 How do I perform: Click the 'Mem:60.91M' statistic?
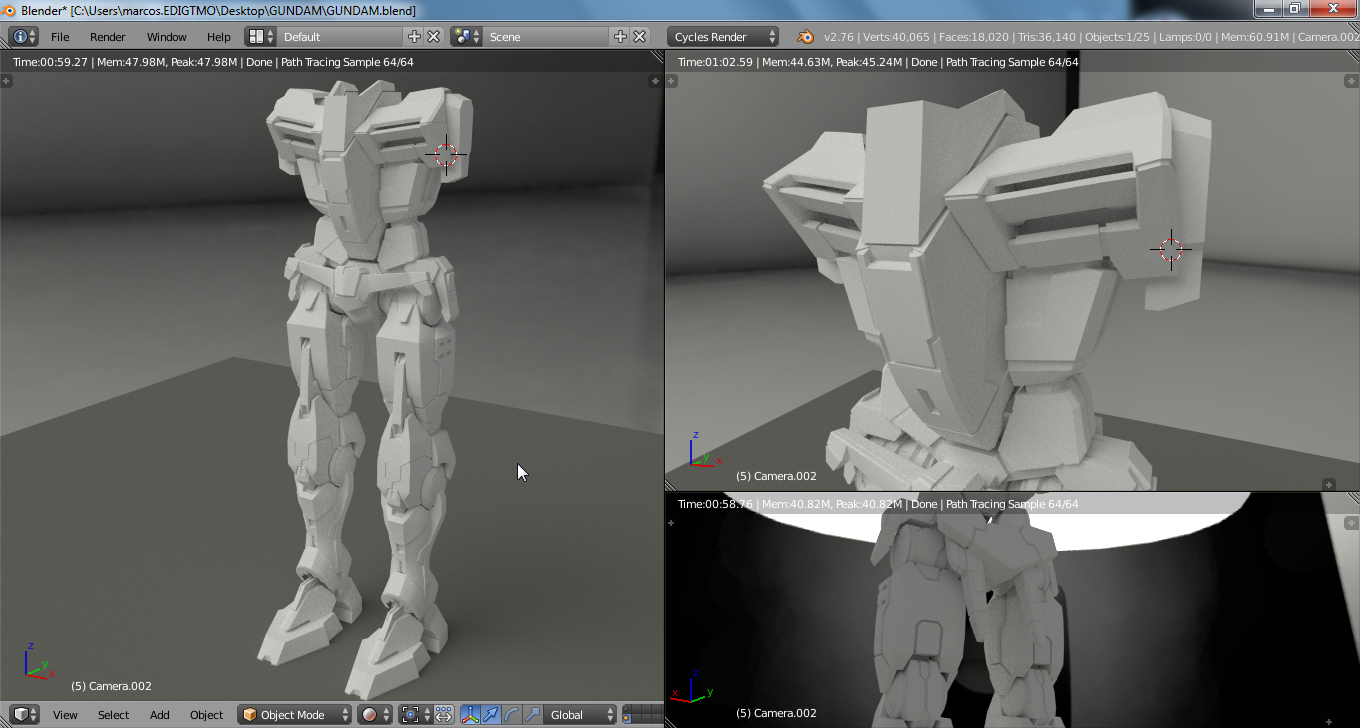pos(1255,37)
